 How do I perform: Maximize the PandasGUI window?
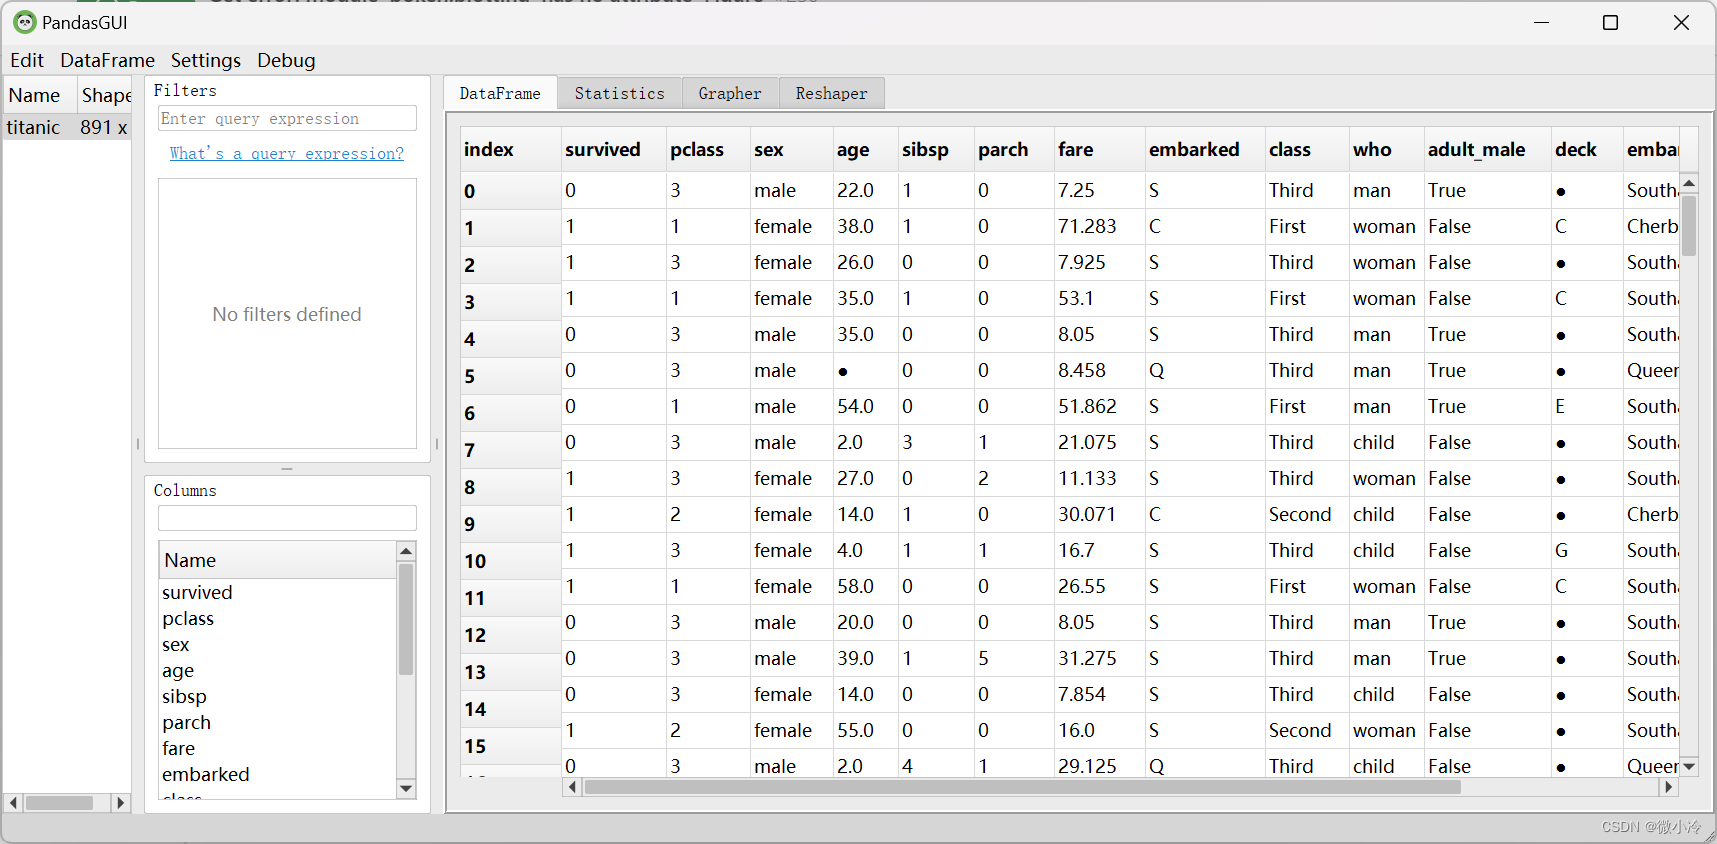[1610, 22]
